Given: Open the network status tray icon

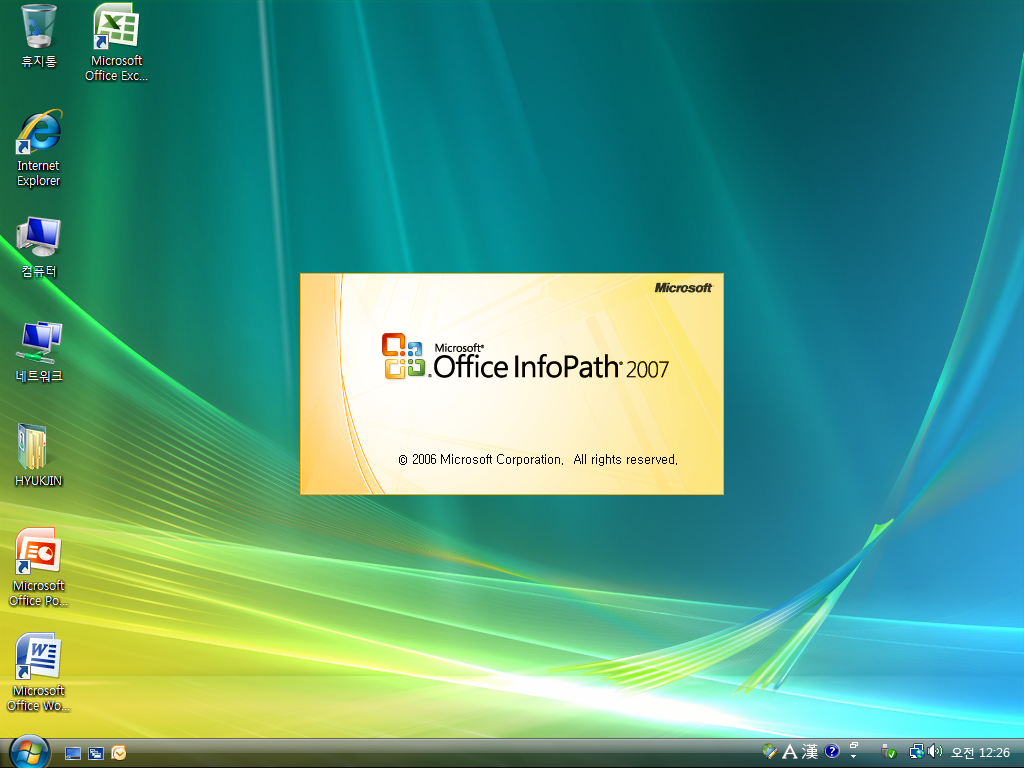Looking at the screenshot, I should pyautogui.click(x=916, y=752).
